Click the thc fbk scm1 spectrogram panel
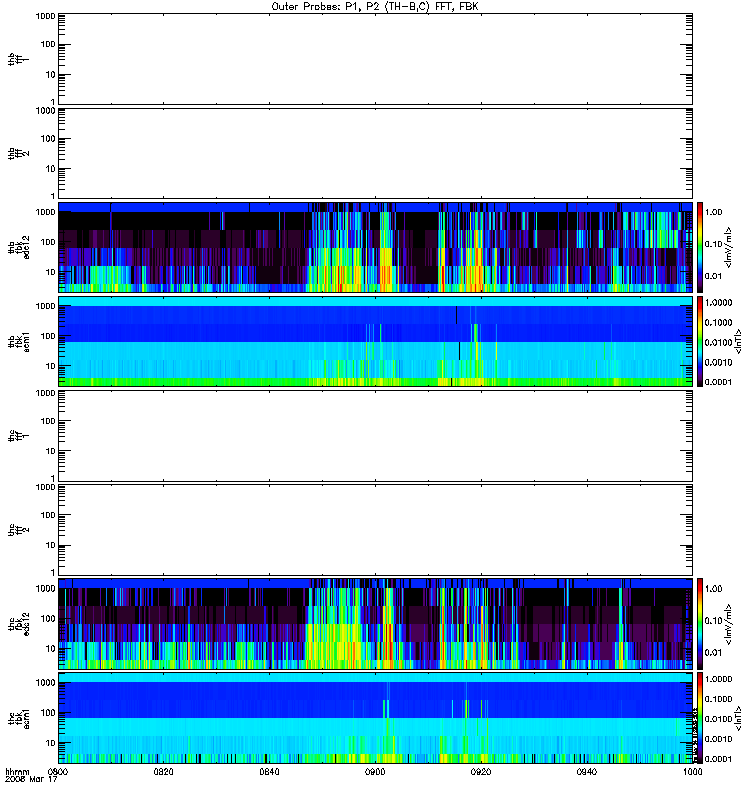This screenshot has height=800, width=750. coord(376,718)
